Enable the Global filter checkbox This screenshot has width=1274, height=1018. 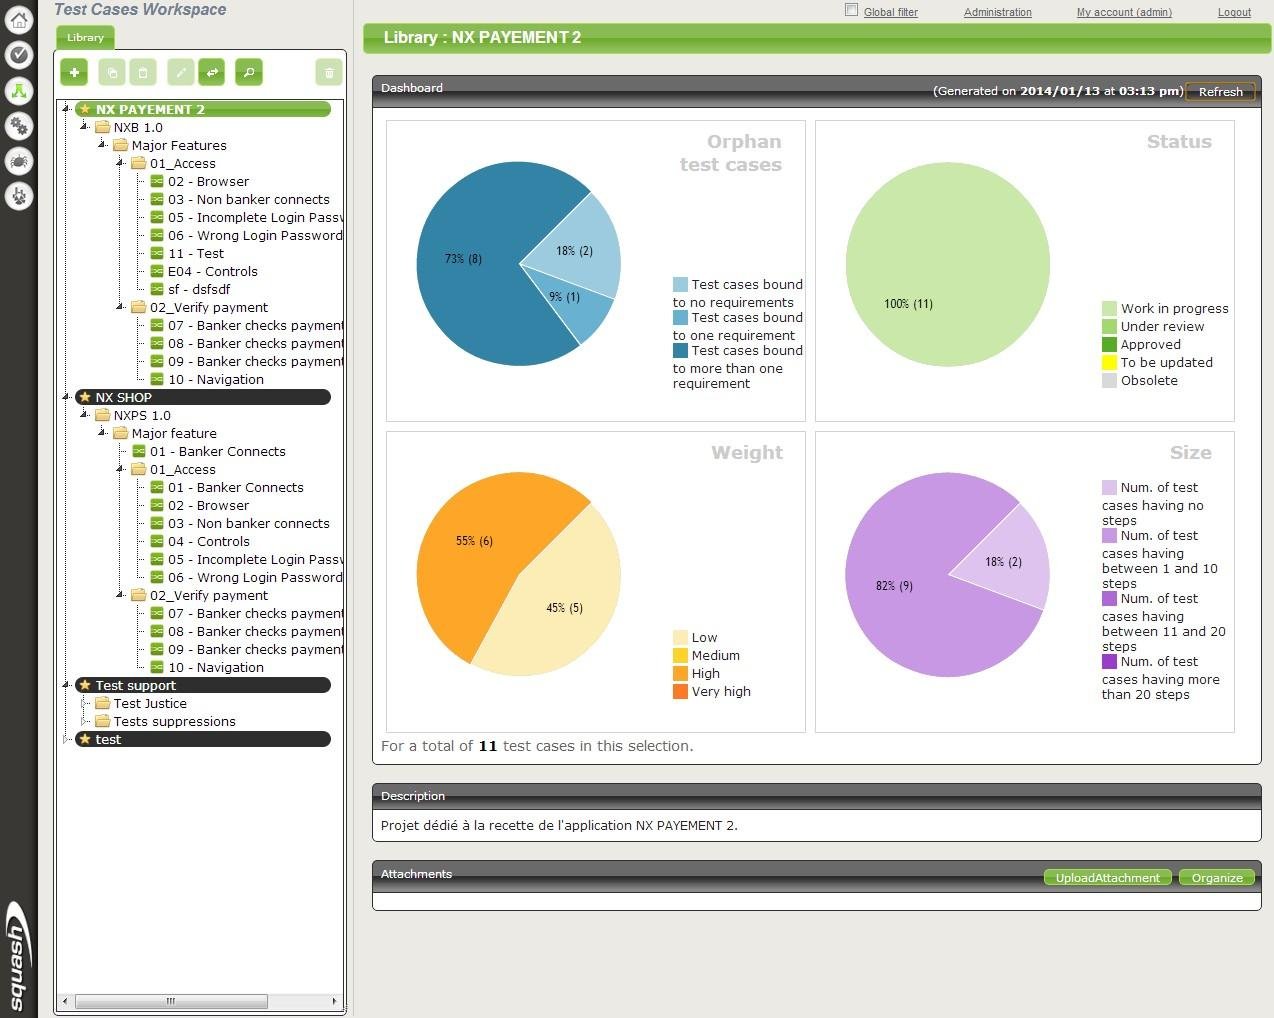(849, 9)
